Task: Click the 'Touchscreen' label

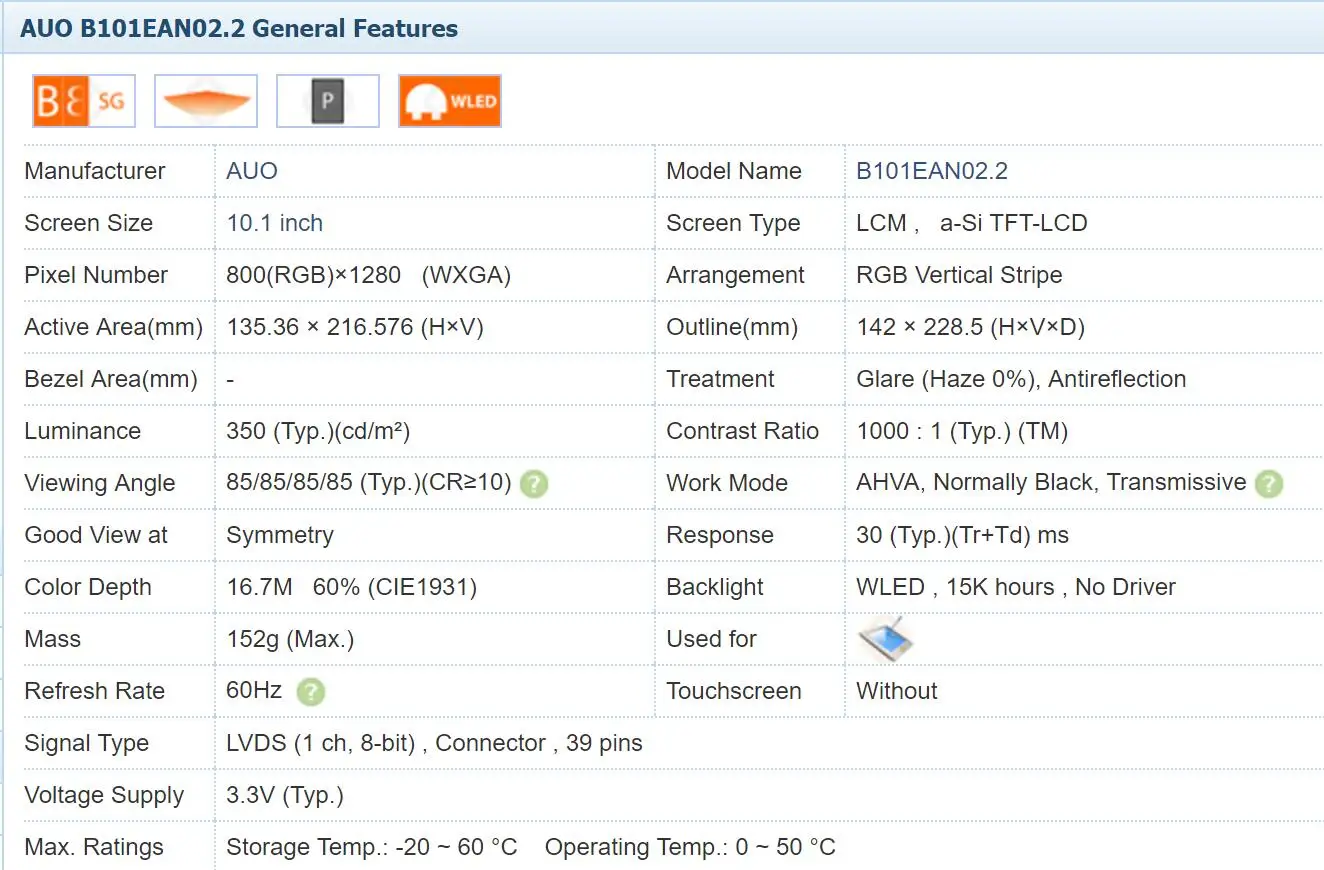Action: pos(734,691)
